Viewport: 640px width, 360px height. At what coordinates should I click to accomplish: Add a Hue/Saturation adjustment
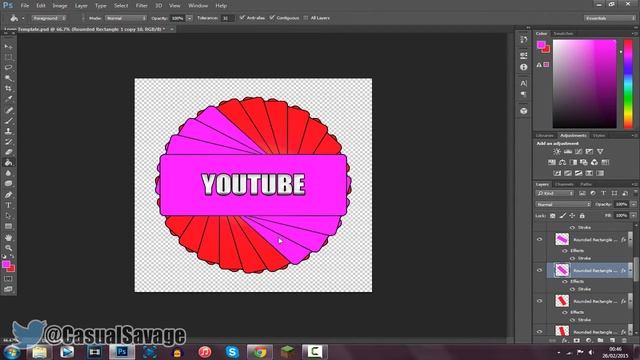point(552,162)
